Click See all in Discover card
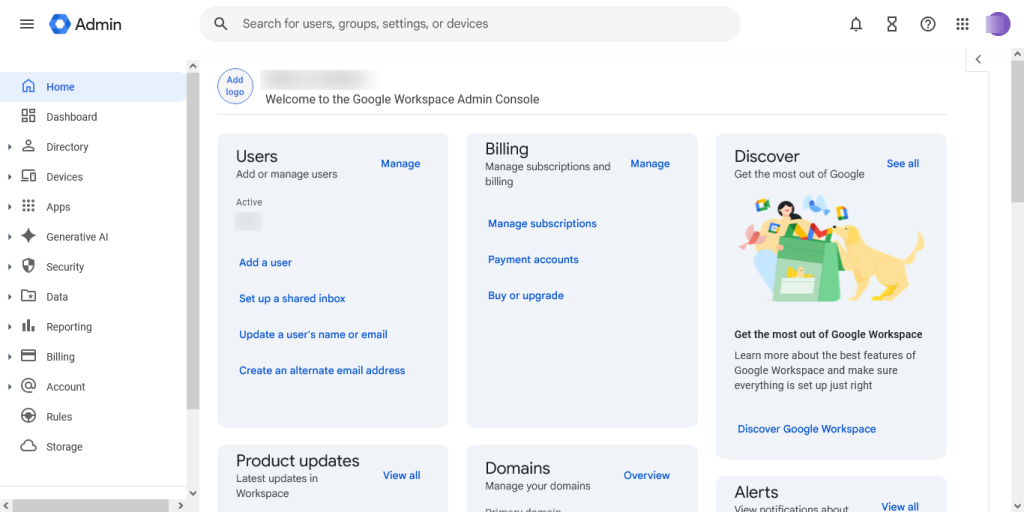The image size is (1024, 512). [x=902, y=164]
